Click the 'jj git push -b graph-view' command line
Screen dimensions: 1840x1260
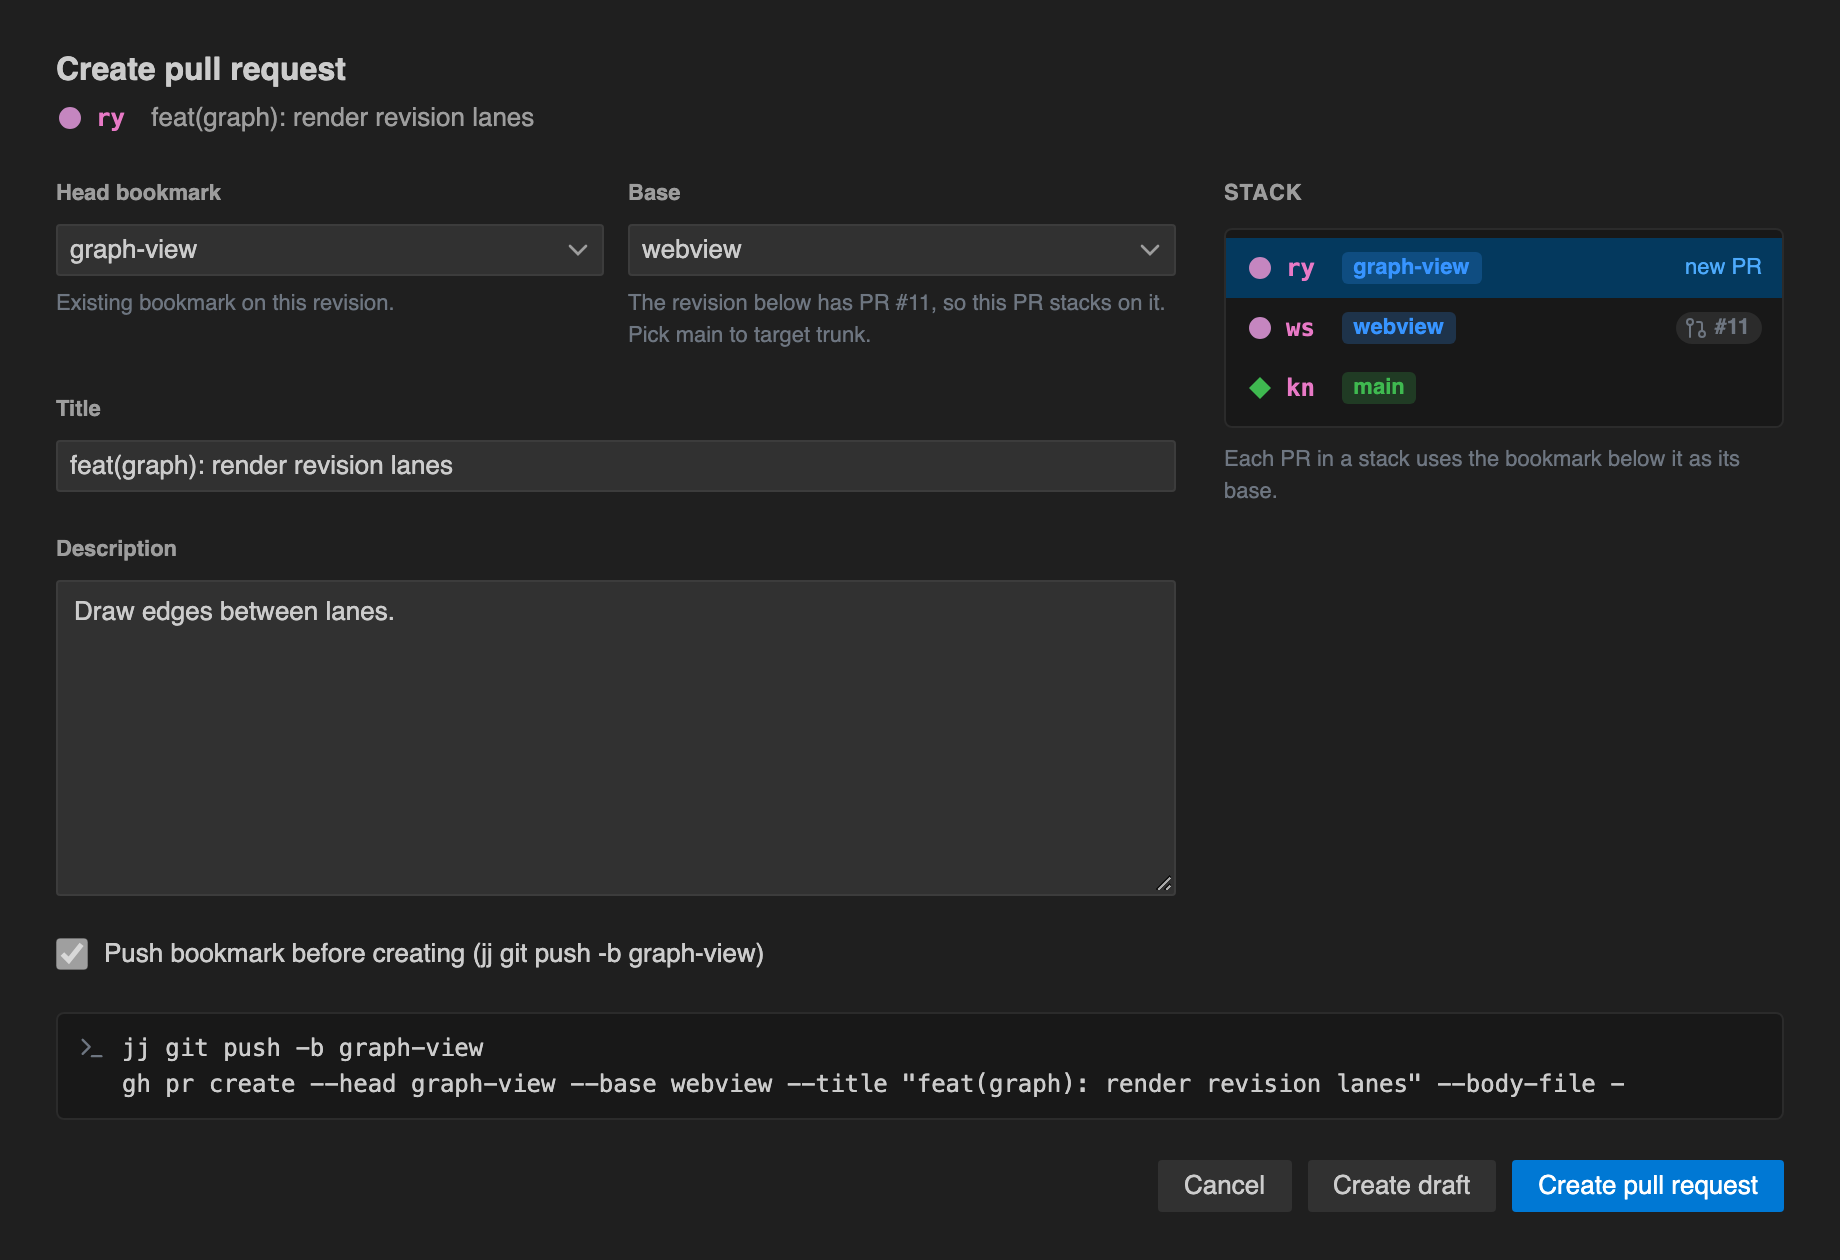point(303,1048)
